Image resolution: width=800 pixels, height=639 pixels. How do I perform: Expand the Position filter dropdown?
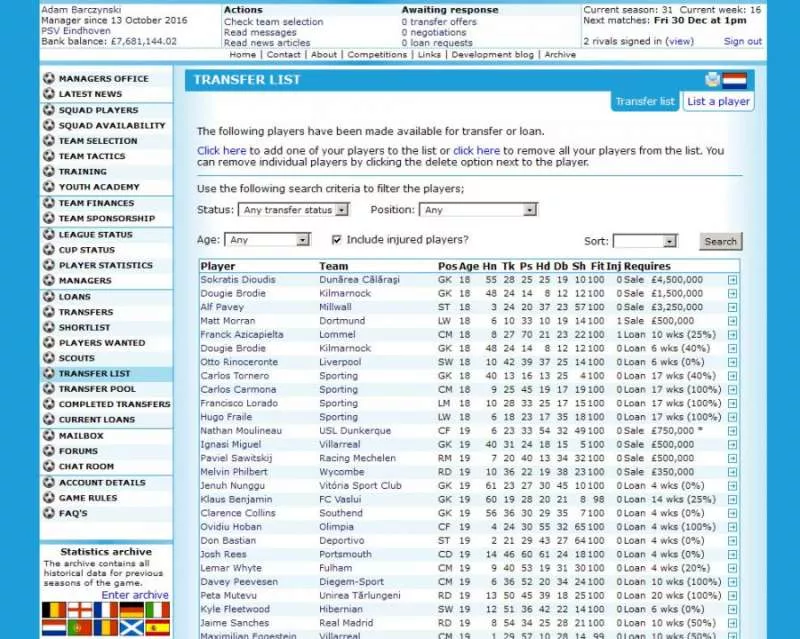[x=479, y=210]
